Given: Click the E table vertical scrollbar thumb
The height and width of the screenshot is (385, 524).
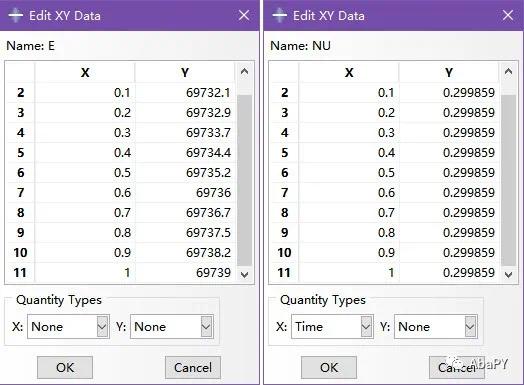Looking at the screenshot, I should 245,180.
